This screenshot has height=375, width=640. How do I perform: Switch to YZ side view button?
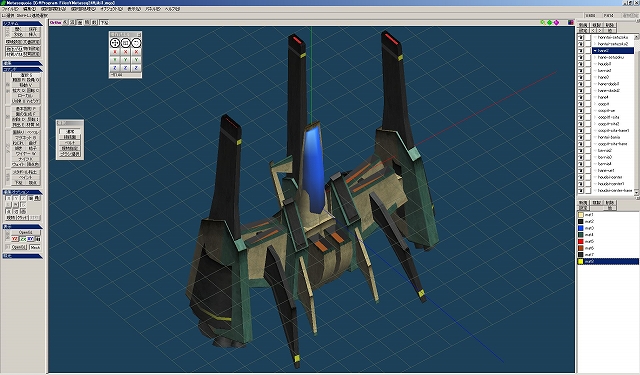click(x=15, y=239)
